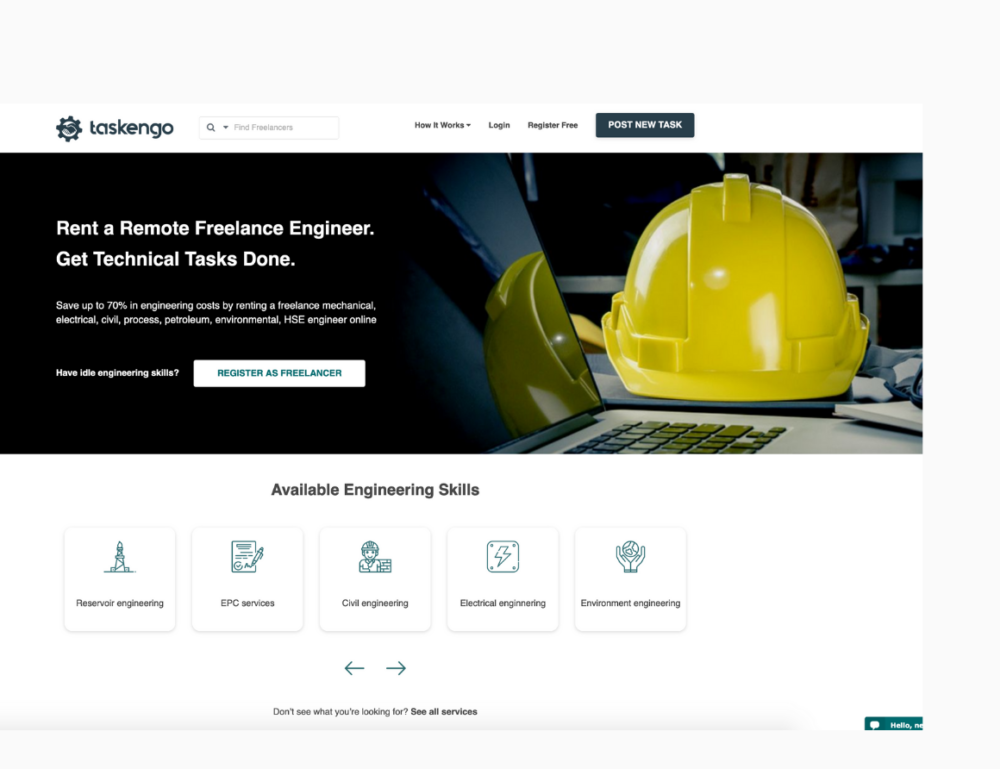Select the EPC services document icon
Viewport: 1000px width, 769px height.
click(247, 557)
